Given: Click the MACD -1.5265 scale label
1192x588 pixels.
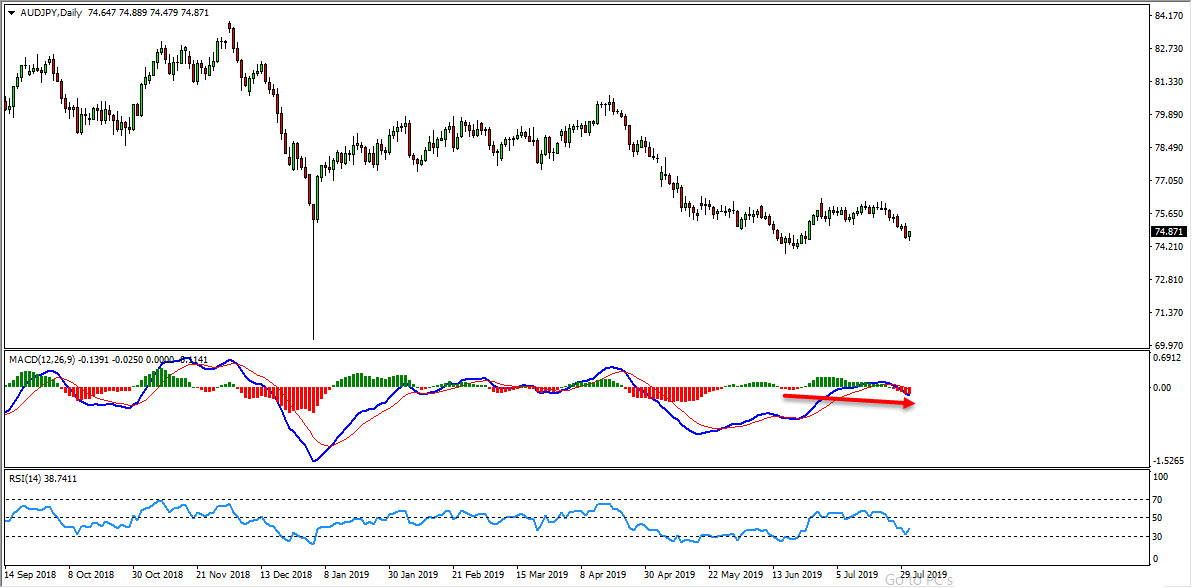Looking at the screenshot, I should tap(1167, 461).
